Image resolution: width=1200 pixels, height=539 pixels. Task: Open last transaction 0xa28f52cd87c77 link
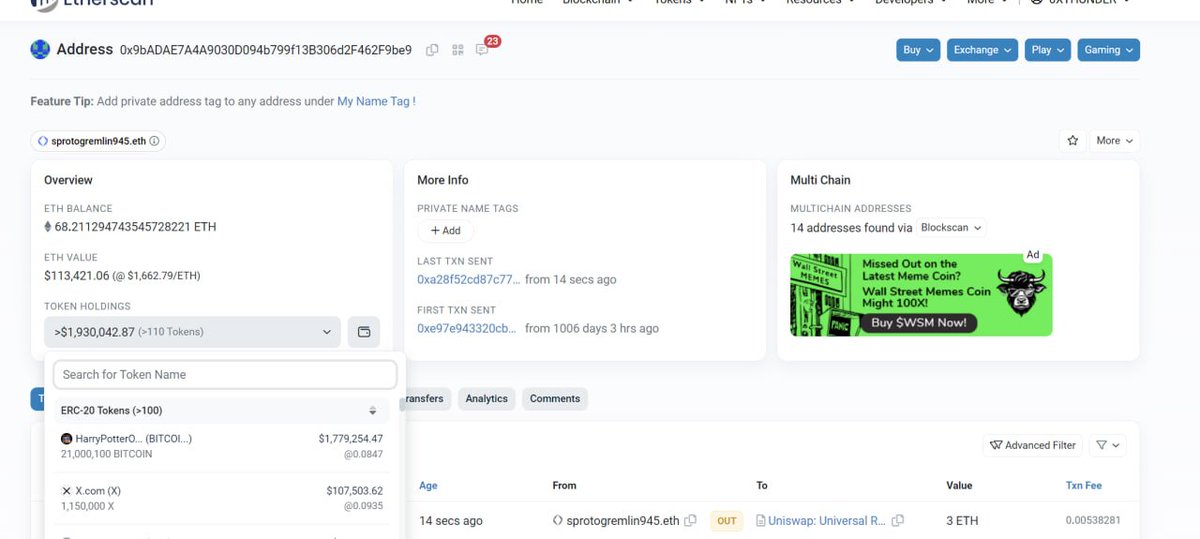click(469, 279)
